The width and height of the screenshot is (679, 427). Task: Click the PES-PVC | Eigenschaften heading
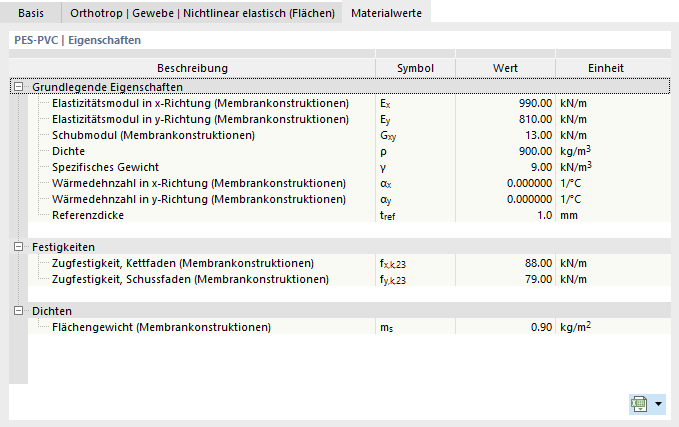coord(78,40)
